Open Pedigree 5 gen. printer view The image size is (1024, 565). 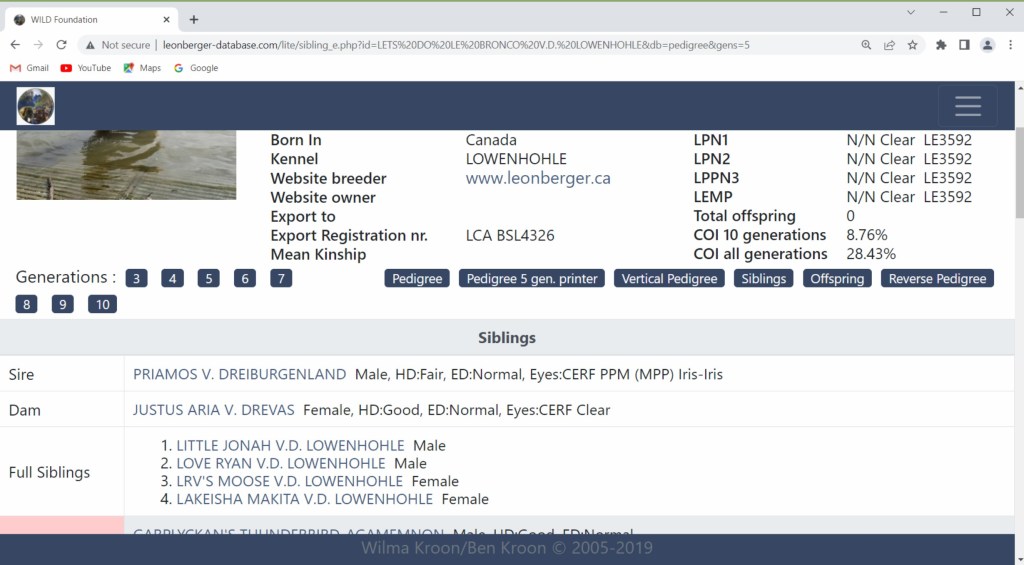click(532, 279)
